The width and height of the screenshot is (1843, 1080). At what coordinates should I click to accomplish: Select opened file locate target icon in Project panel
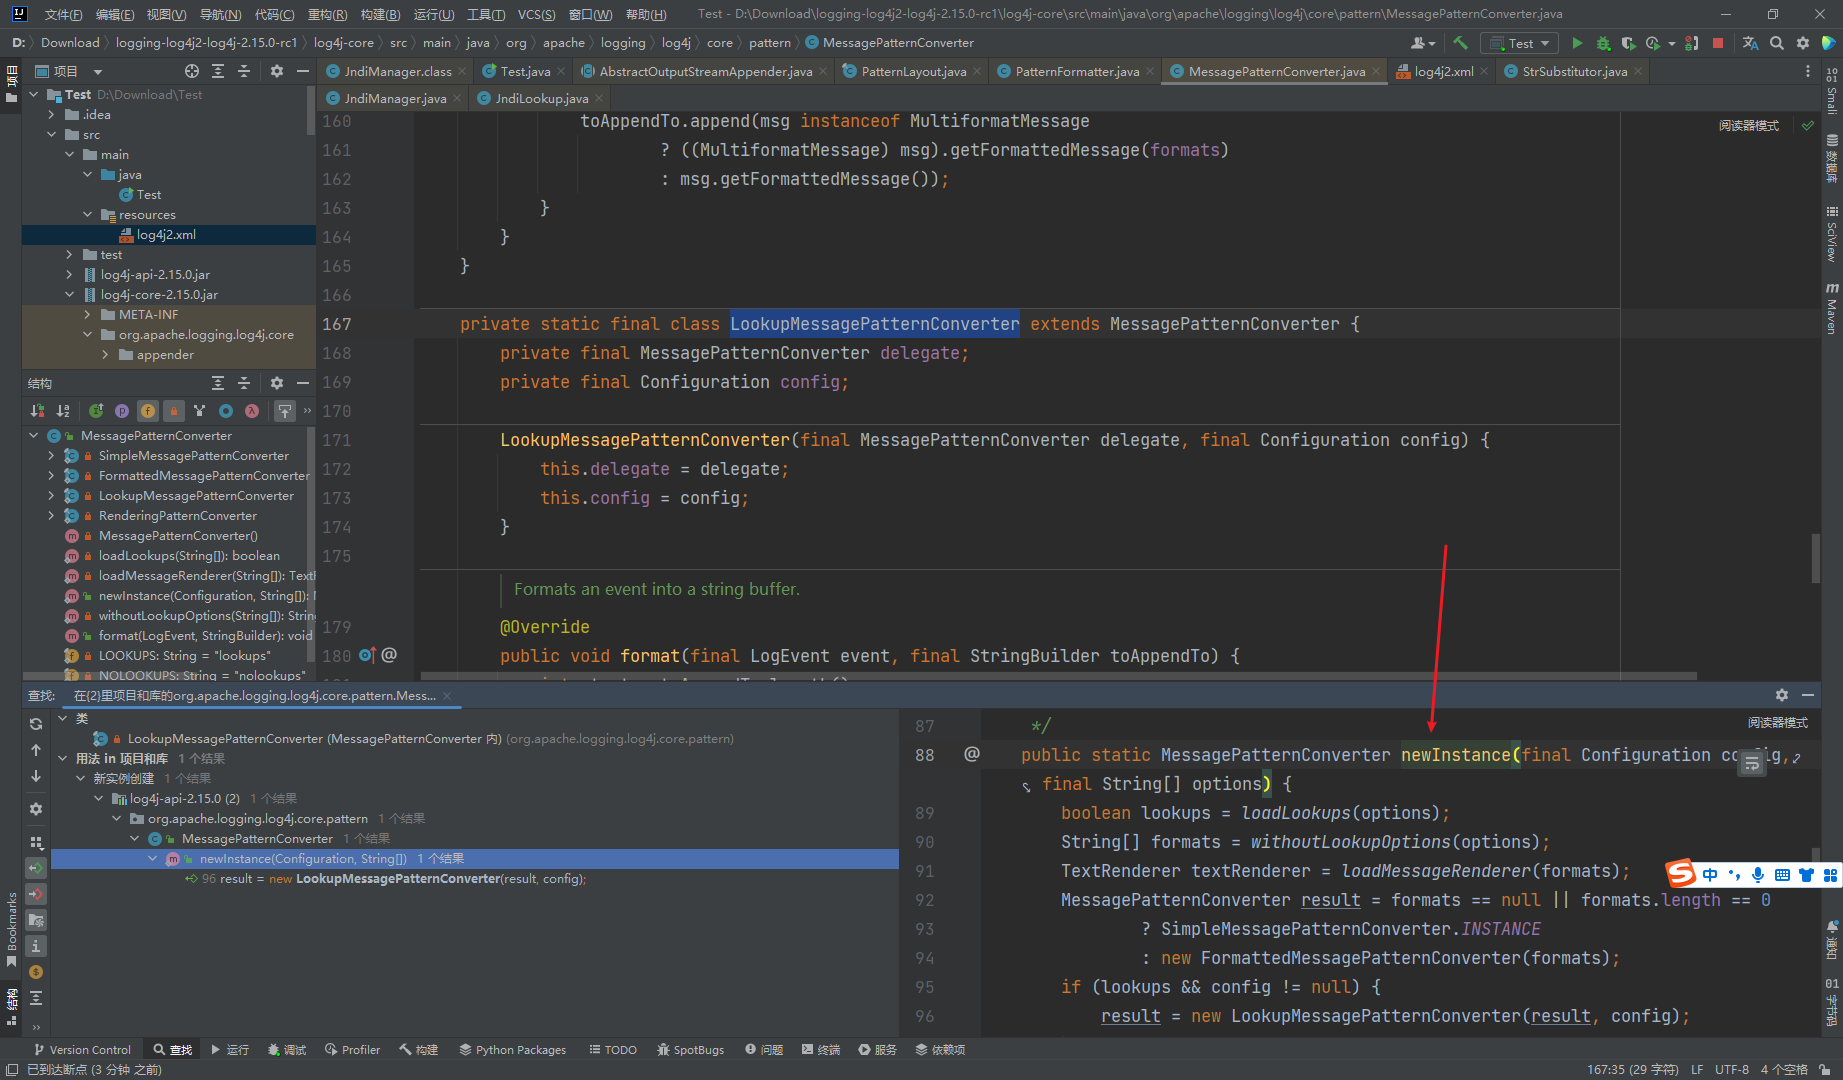pyautogui.click(x=192, y=71)
